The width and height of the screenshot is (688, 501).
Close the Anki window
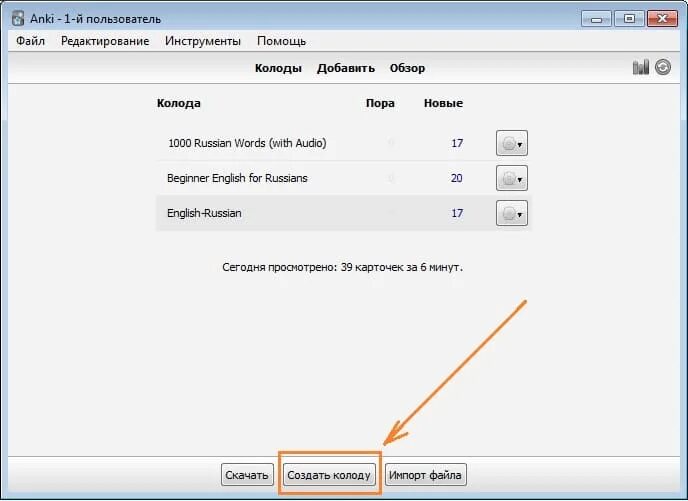pos(662,19)
